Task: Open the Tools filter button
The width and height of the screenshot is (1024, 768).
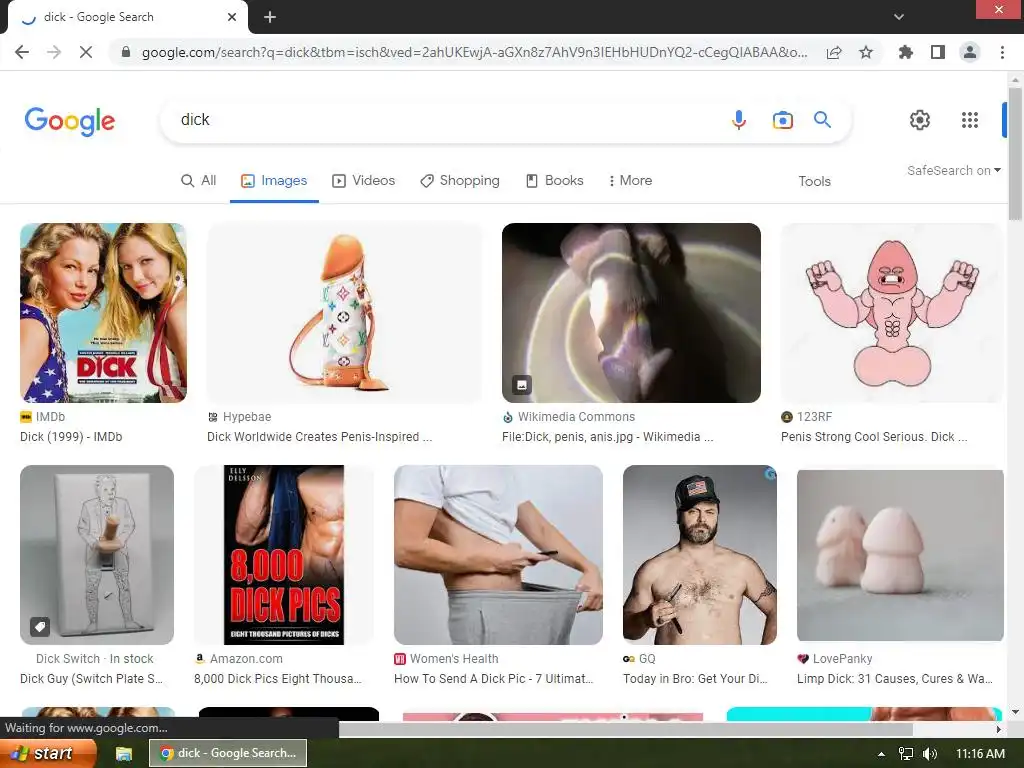Action: pos(814,182)
